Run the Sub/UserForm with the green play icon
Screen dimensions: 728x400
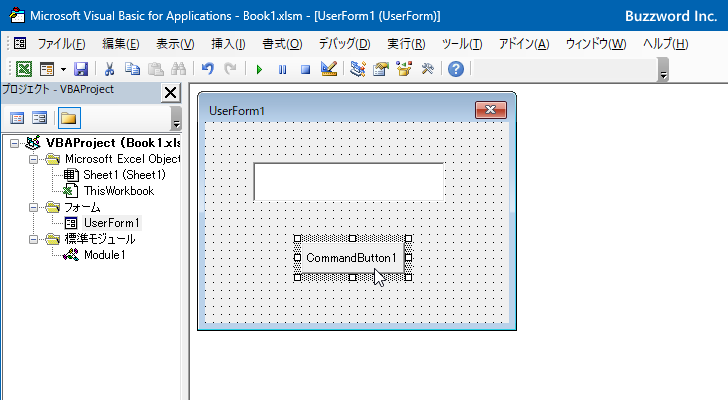259,70
